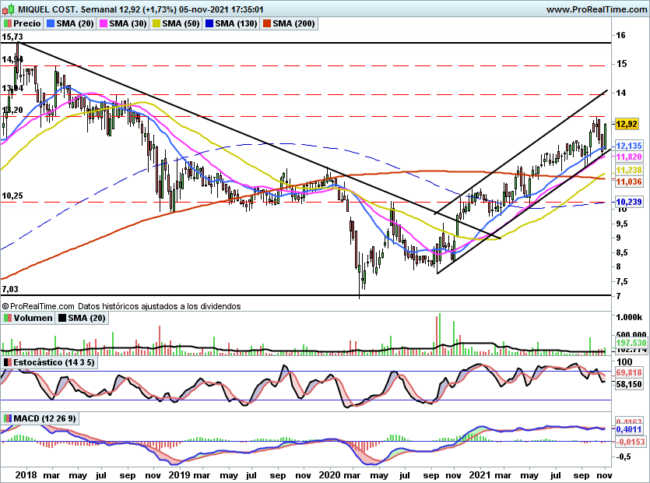The width and height of the screenshot is (650, 483).
Task: Click the Precio candle icon in legend
Action: [x=8, y=24]
